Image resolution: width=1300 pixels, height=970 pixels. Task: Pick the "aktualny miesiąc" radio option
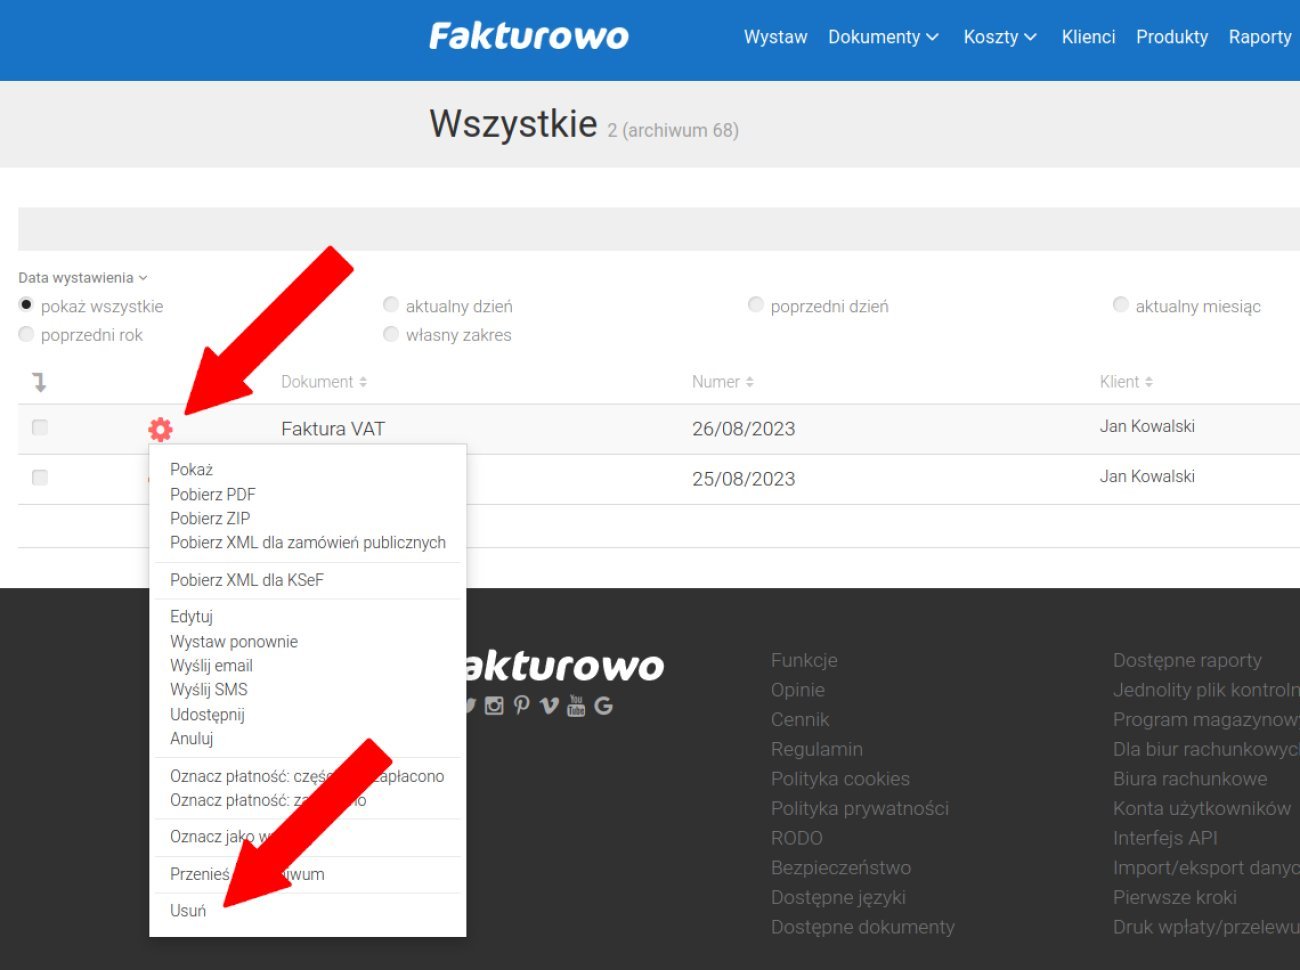pos(1121,305)
